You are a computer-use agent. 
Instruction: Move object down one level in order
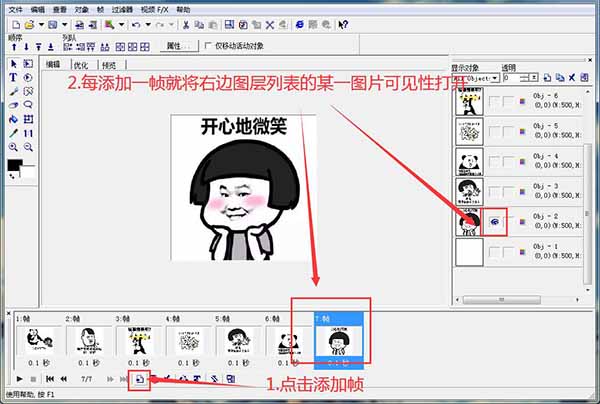[x=26, y=47]
